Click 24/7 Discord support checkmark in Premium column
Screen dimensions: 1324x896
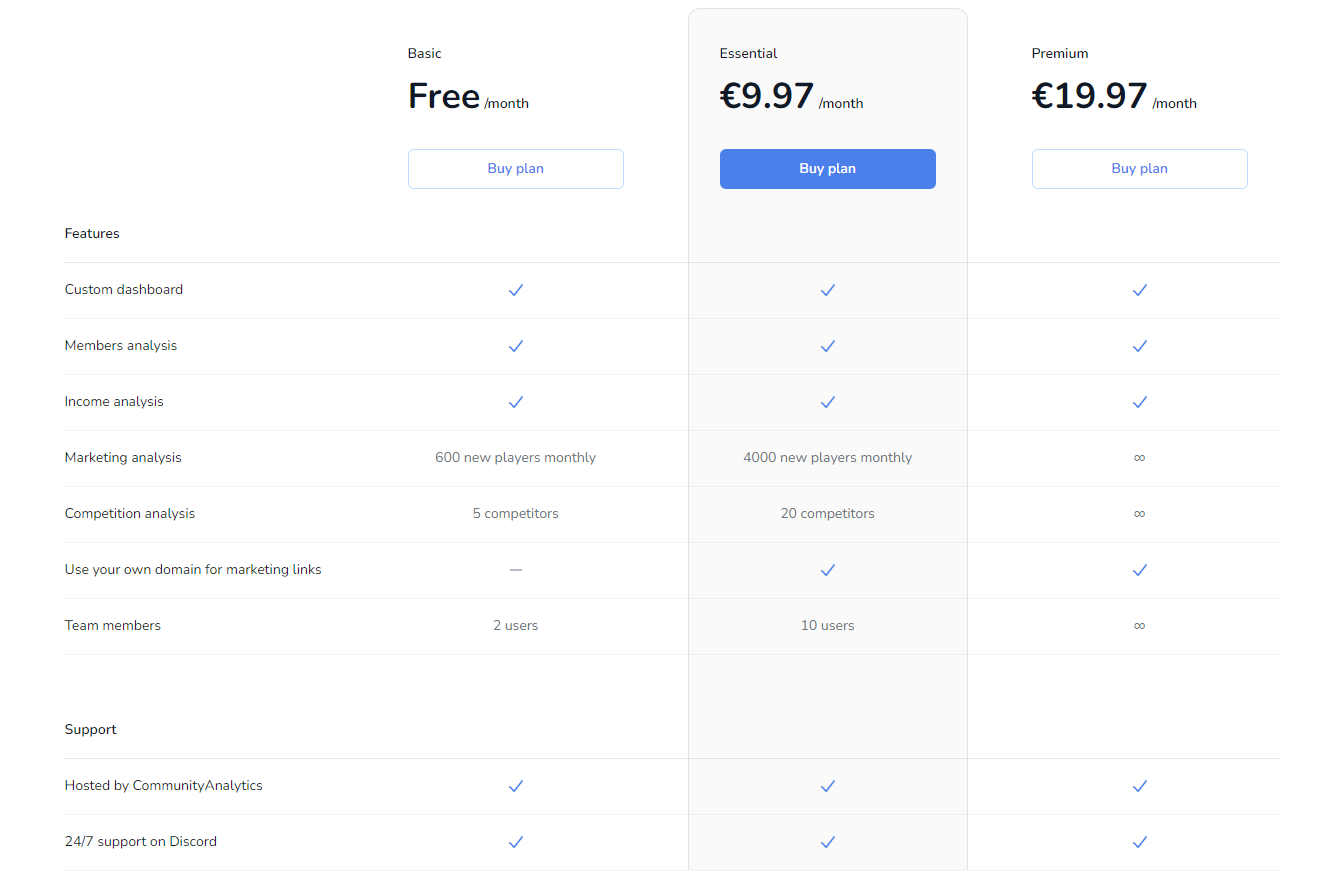tap(1140, 842)
